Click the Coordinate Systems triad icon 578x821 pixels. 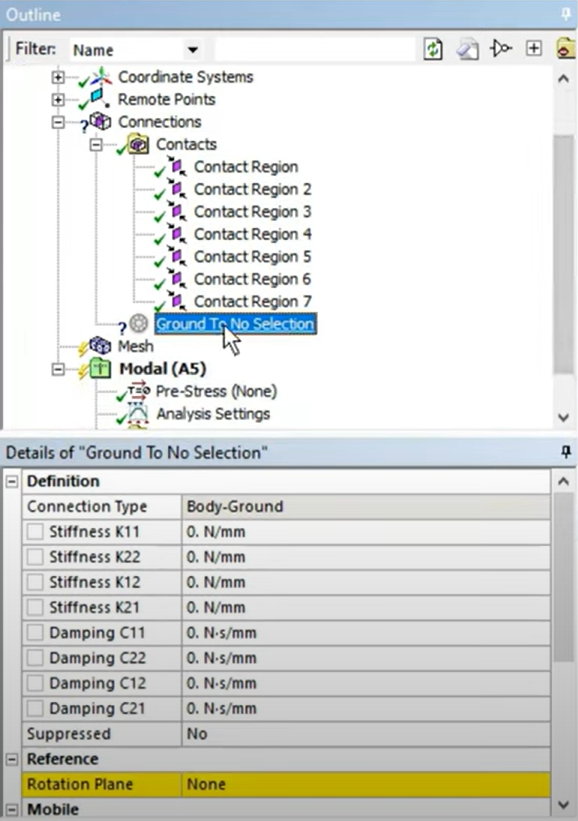tap(101, 76)
